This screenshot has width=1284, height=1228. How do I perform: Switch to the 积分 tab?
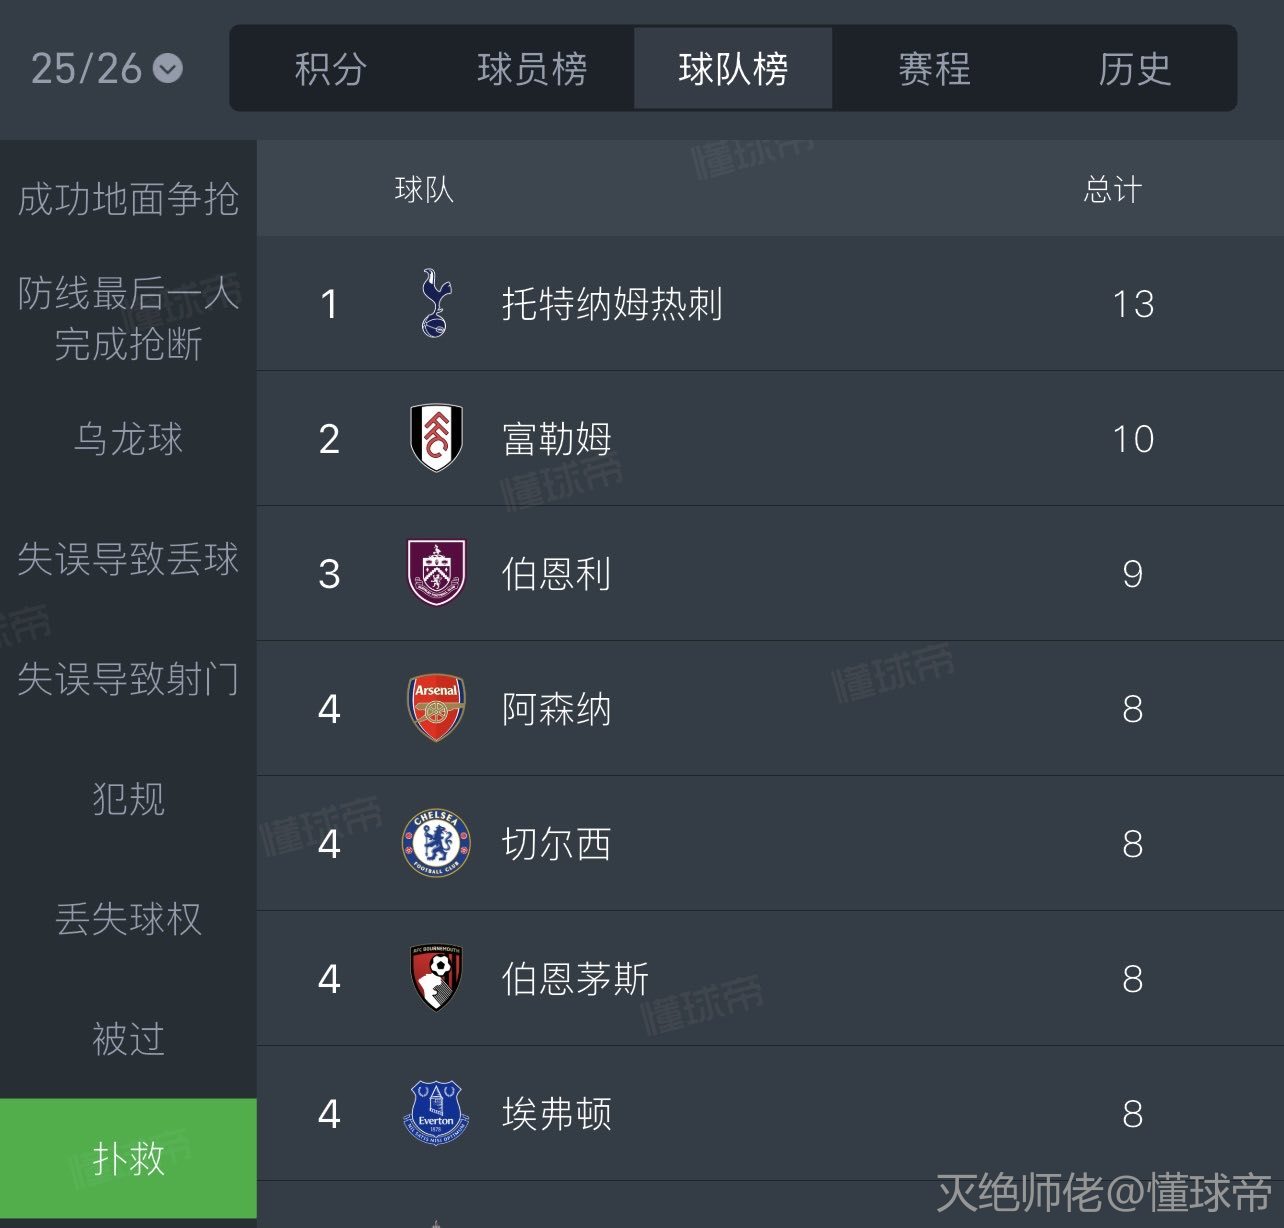pos(331,69)
